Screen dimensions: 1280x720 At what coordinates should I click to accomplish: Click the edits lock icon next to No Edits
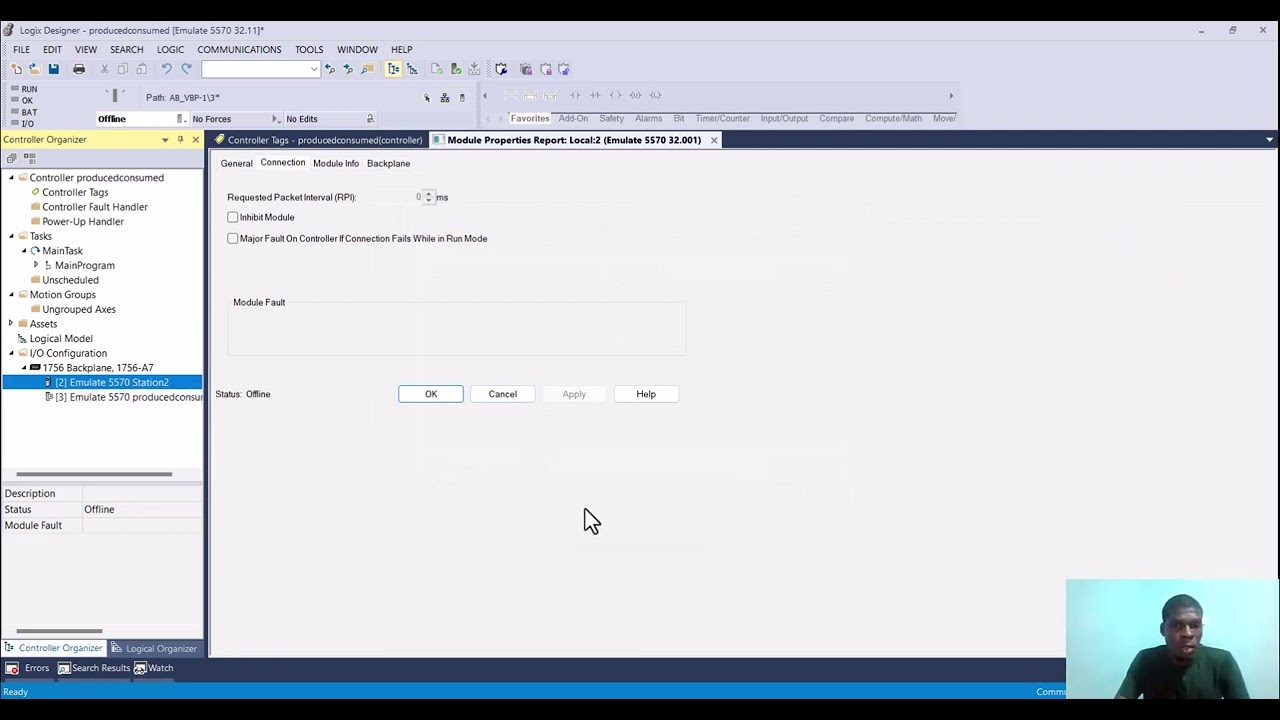[370, 119]
